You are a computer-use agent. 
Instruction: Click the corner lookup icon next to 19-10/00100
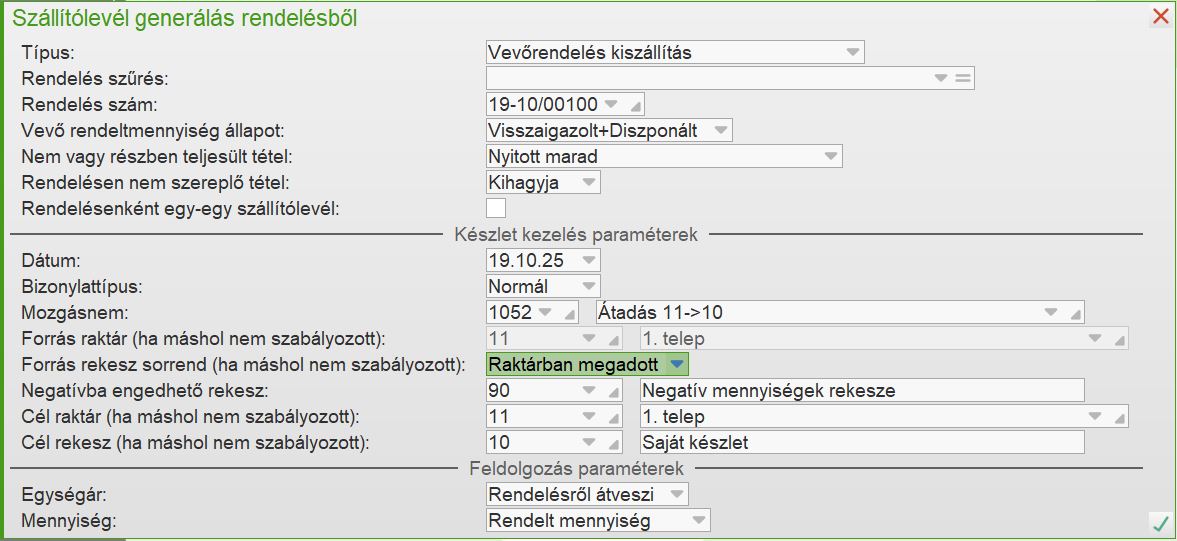[635, 107]
